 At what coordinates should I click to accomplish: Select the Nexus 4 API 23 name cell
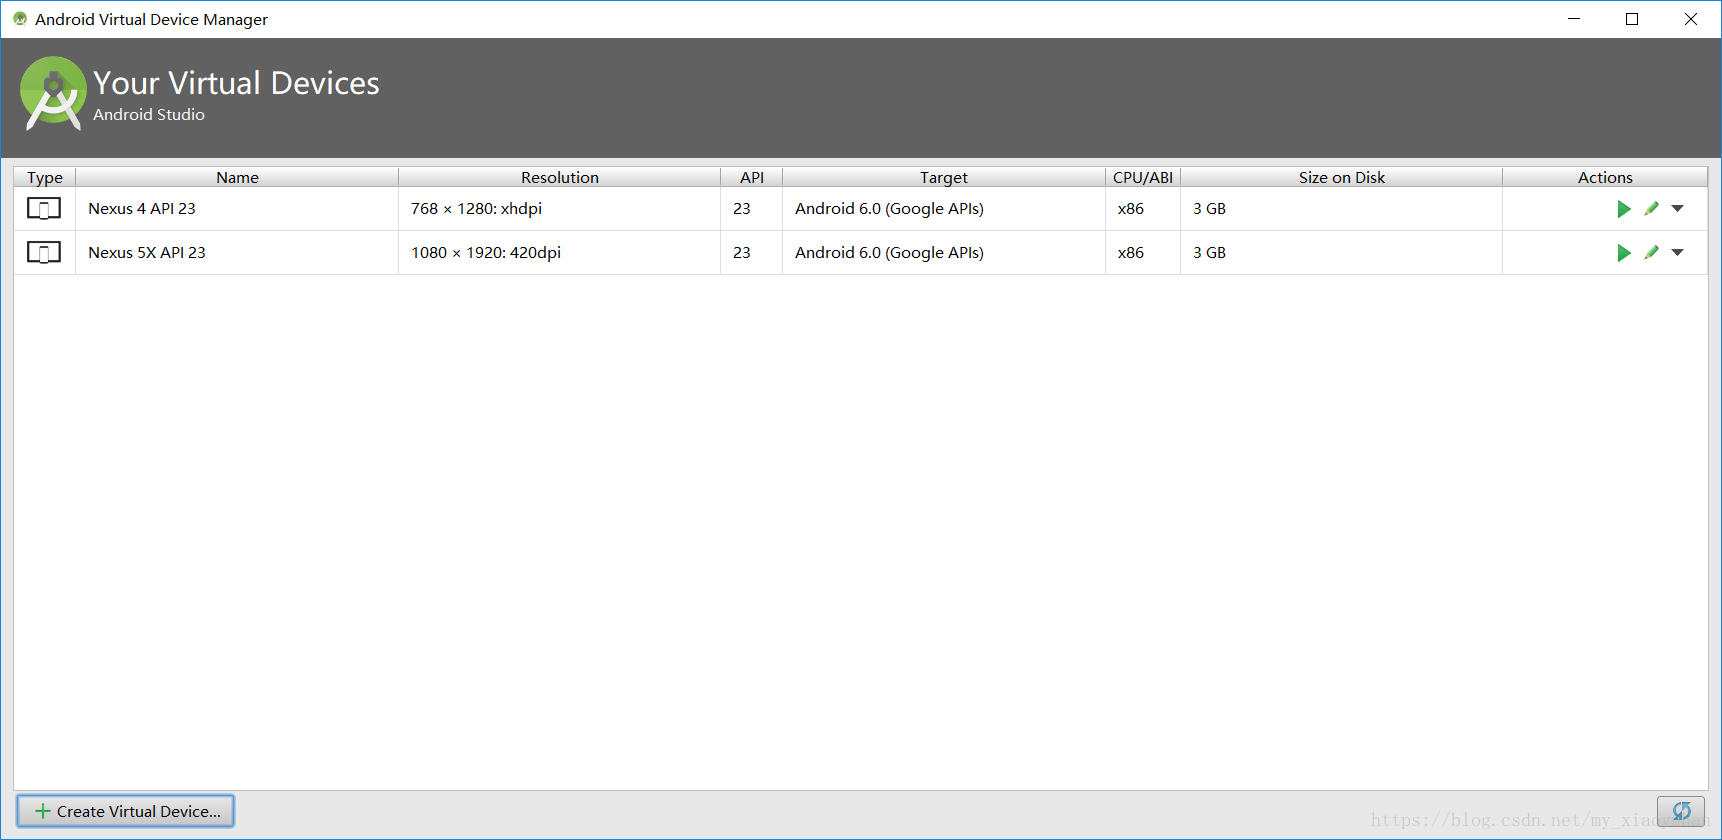pyautogui.click(x=237, y=209)
